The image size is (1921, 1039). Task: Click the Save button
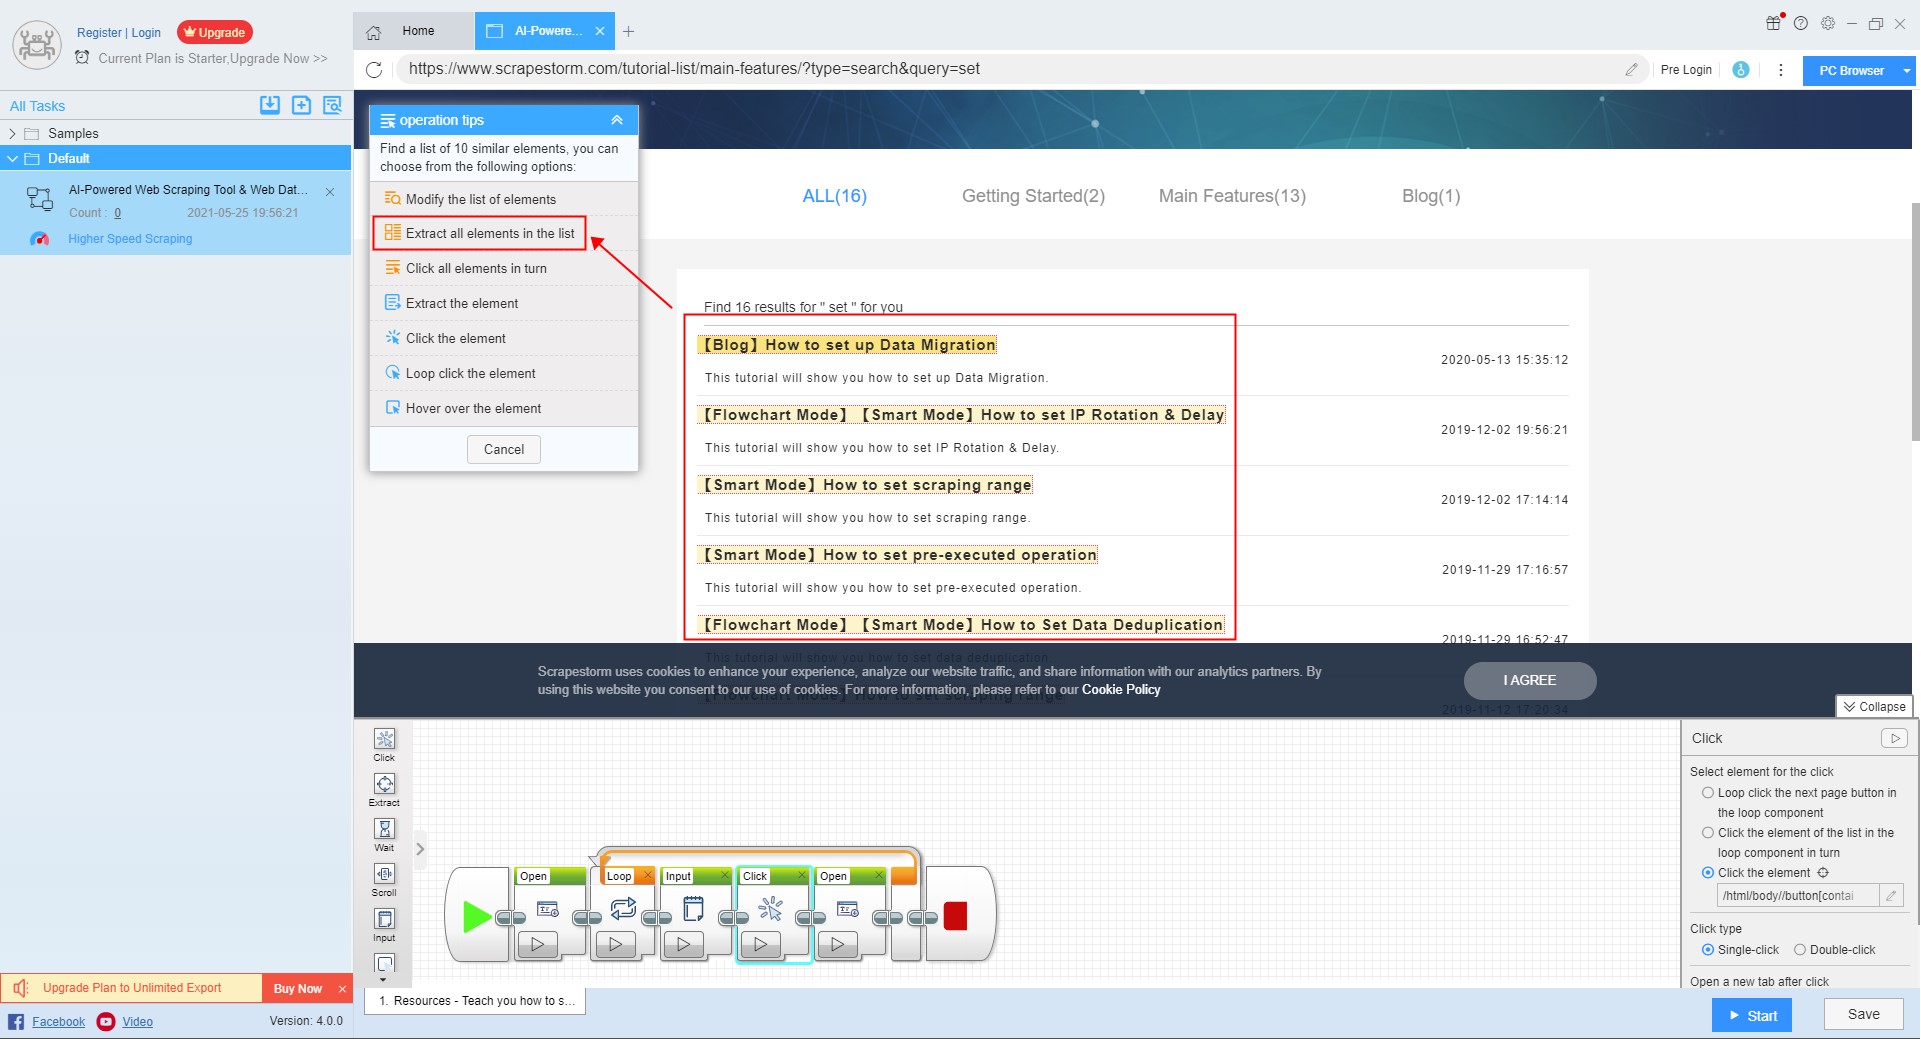(x=1862, y=1014)
